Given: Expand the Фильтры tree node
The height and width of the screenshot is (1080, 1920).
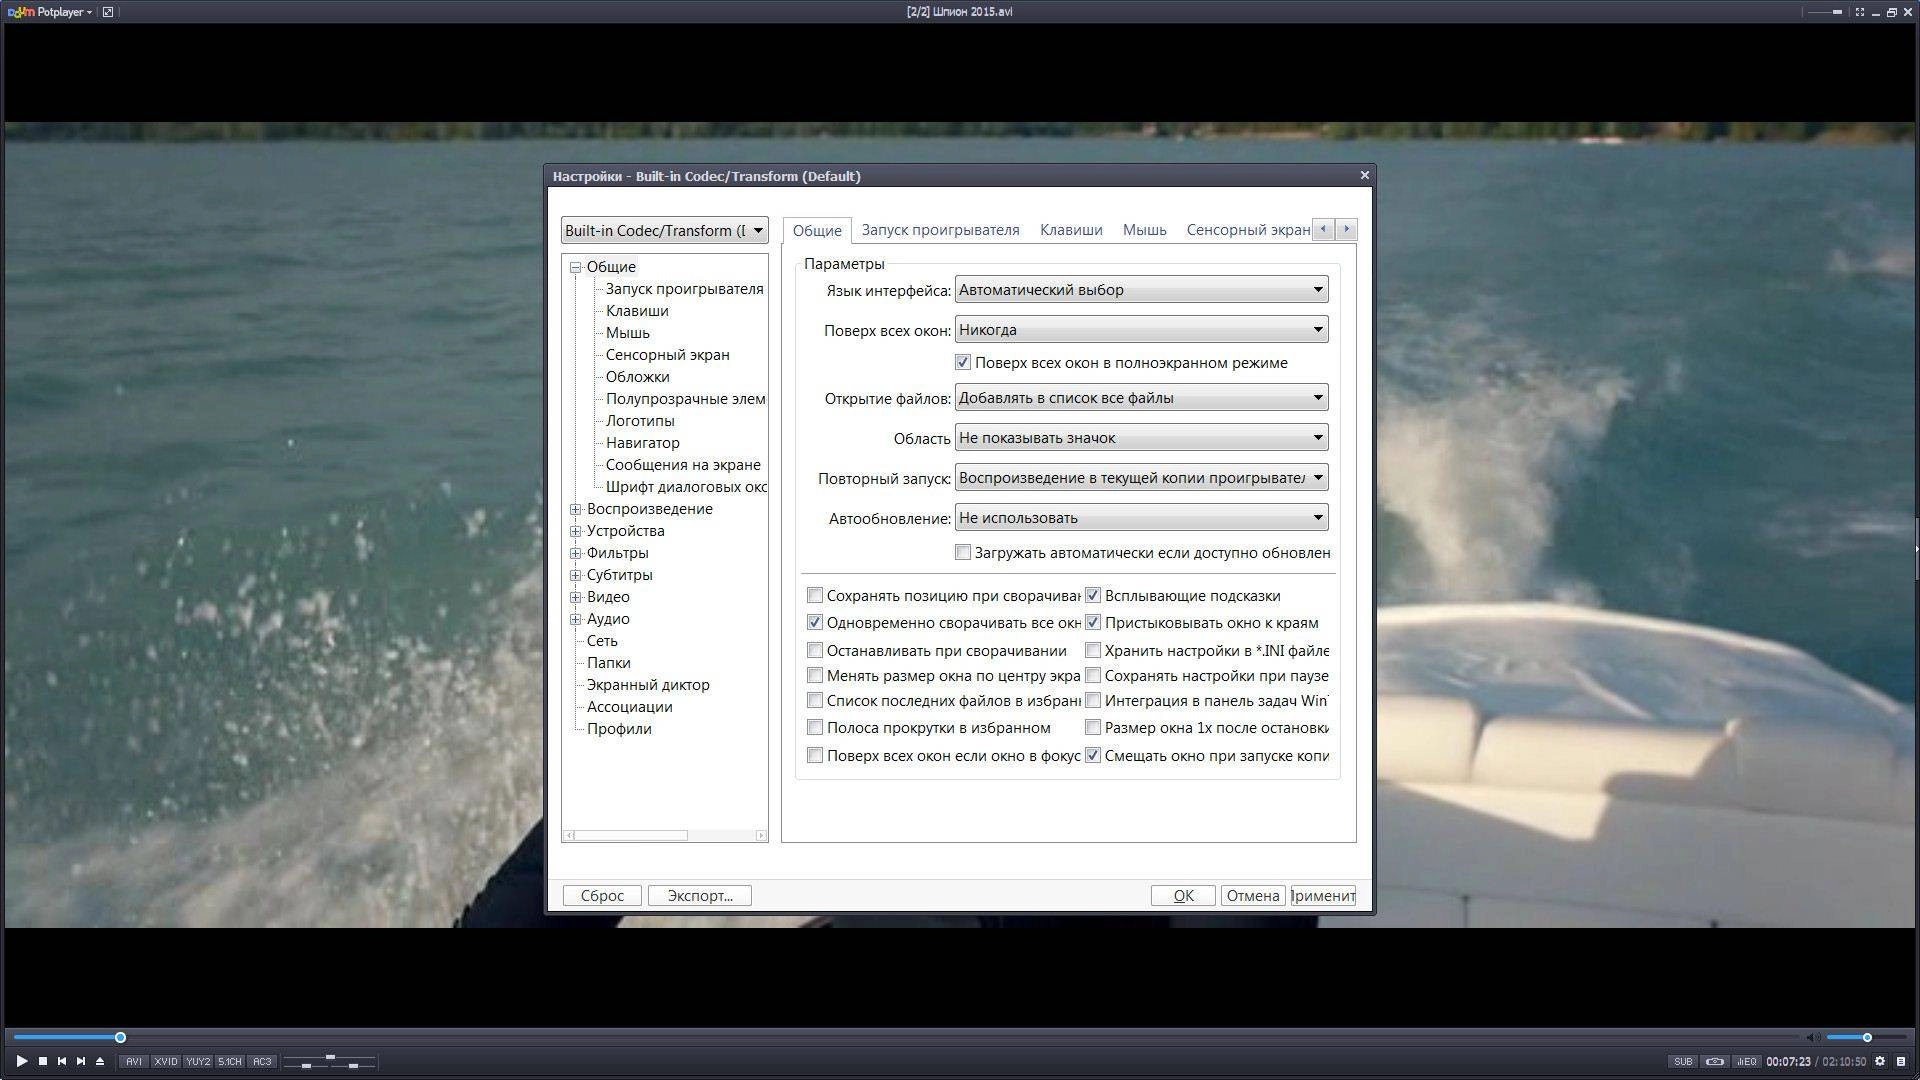Looking at the screenshot, I should coord(576,553).
